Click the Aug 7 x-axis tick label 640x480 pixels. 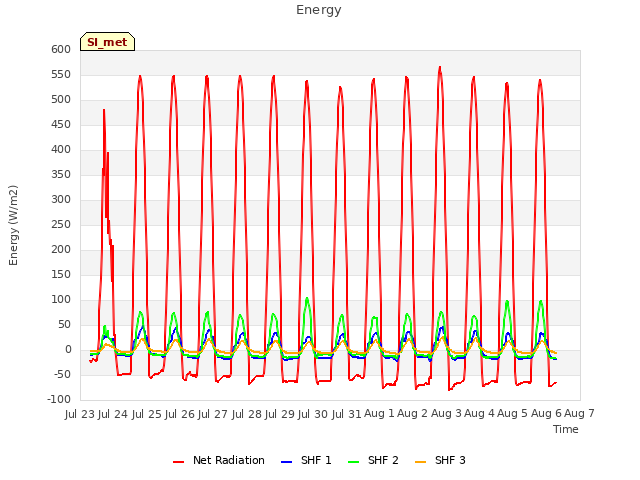tap(579, 414)
